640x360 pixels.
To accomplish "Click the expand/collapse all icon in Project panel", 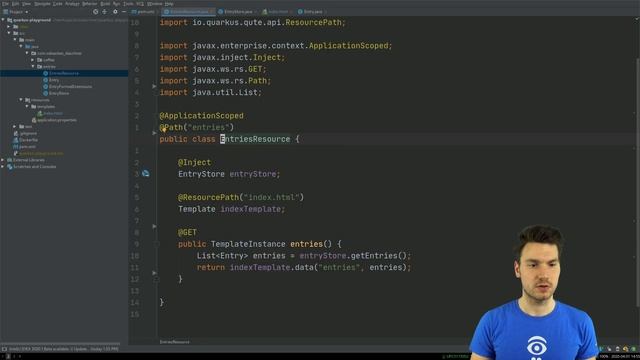I will (104, 12).
